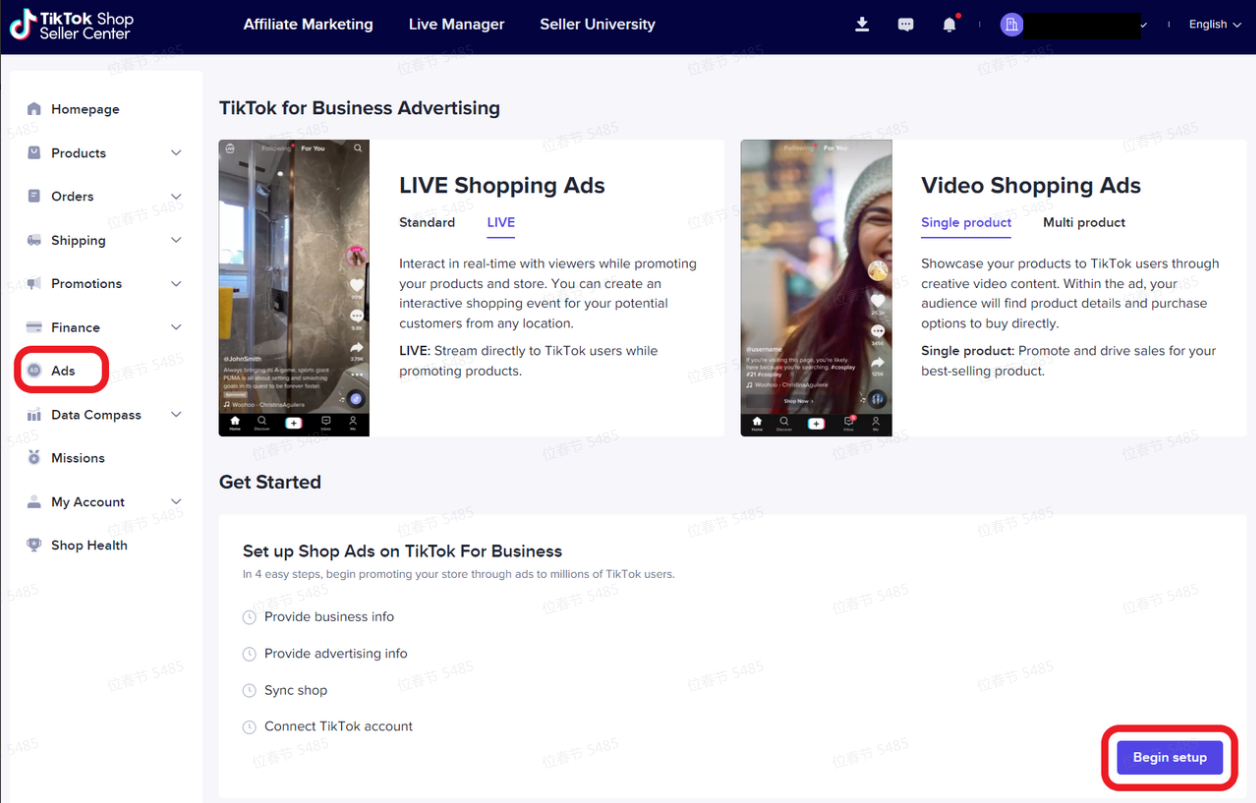Click clock icon beside Sync shop
1256x803 pixels.
click(250, 691)
